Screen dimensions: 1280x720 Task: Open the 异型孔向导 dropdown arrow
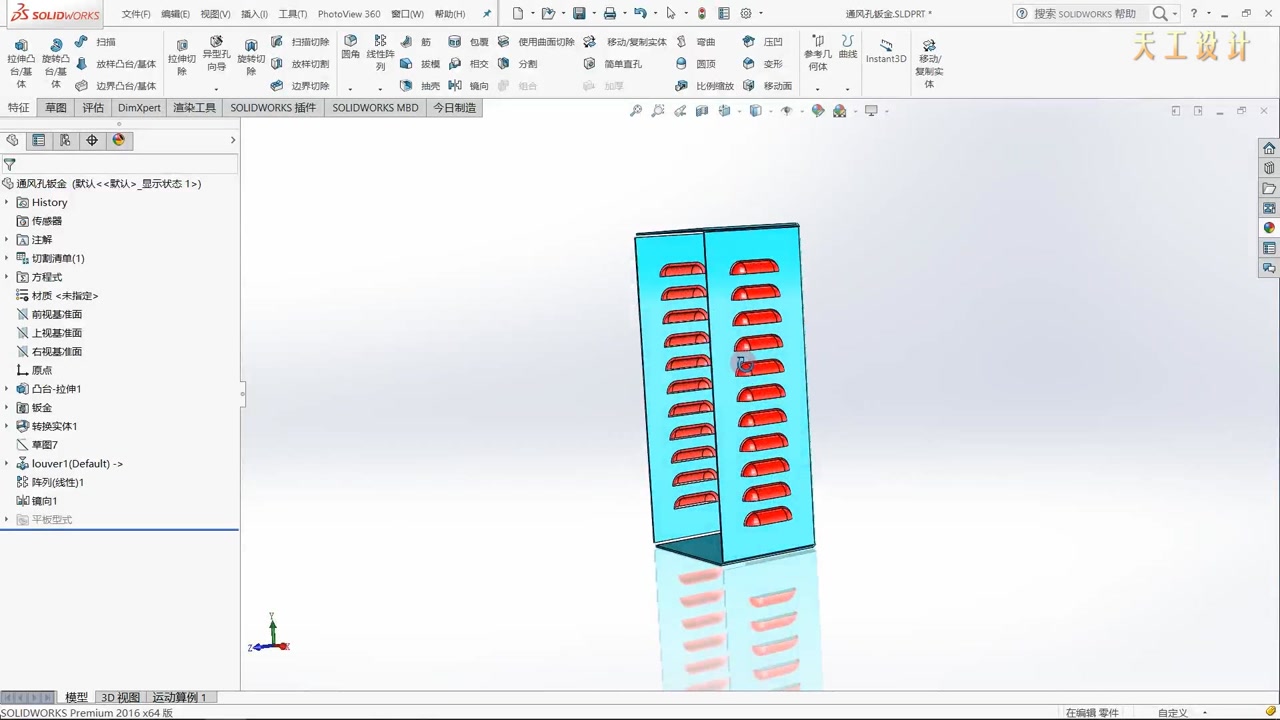click(x=216, y=88)
